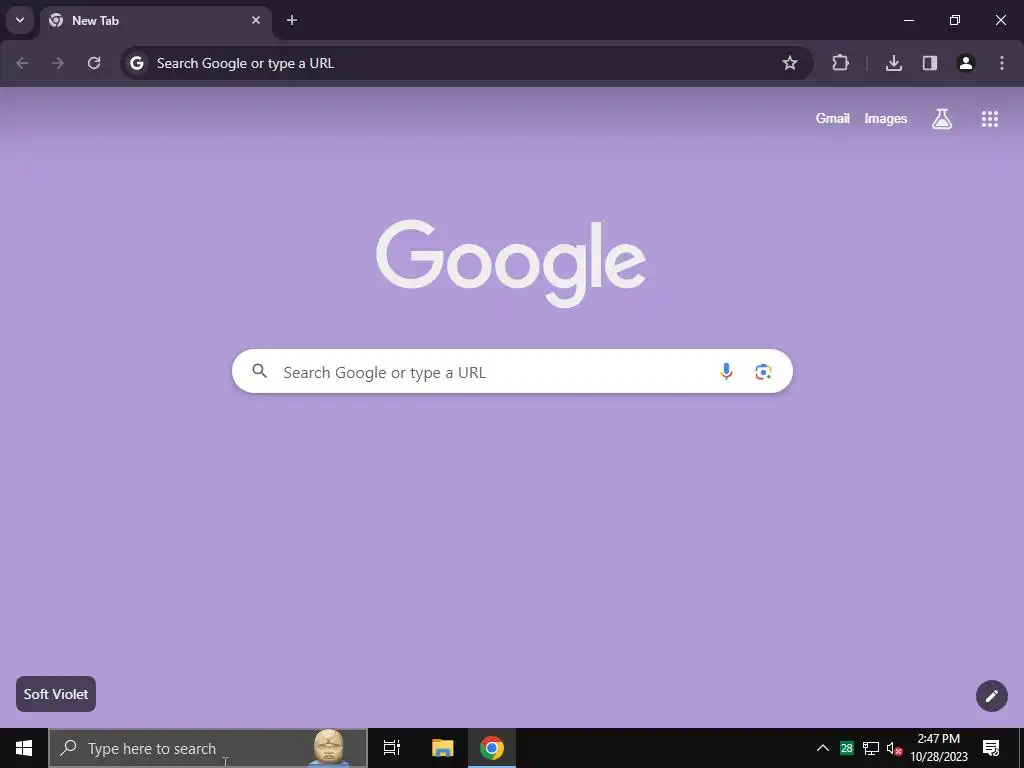The image size is (1024, 768).
Task: Click the green 28 tray icon
Action: (x=846, y=748)
